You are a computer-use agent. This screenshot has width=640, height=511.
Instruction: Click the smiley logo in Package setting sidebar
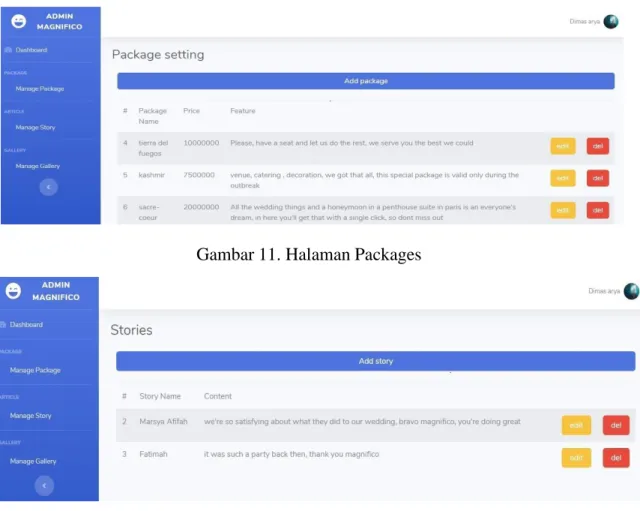coord(18,21)
